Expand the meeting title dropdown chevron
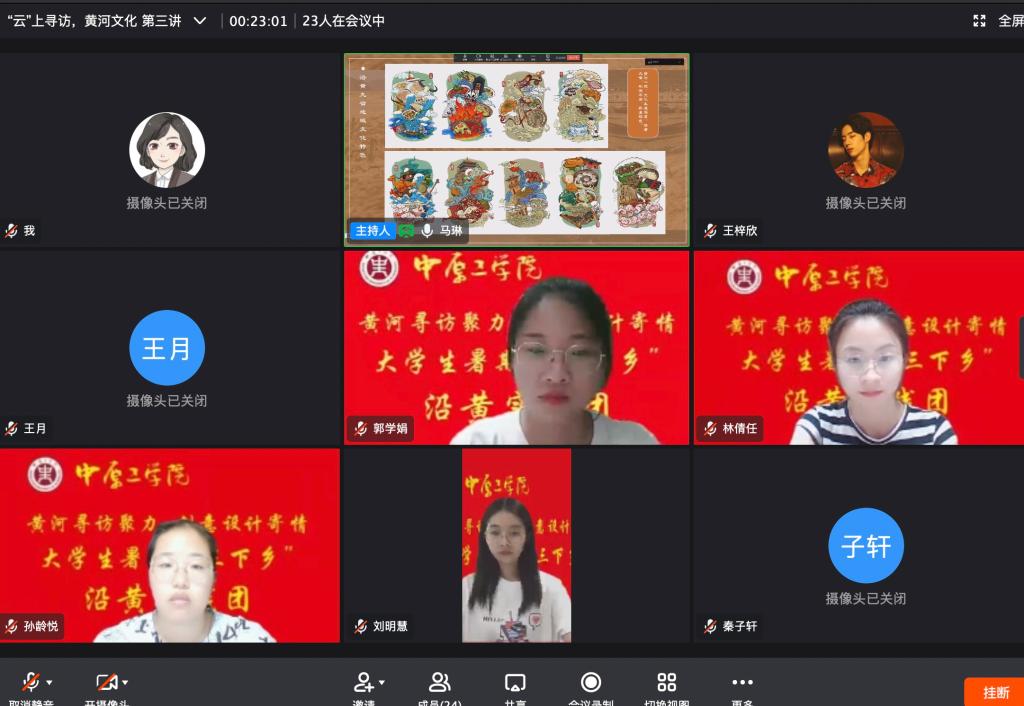Image resolution: width=1024 pixels, height=706 pixels. (199, 21)
